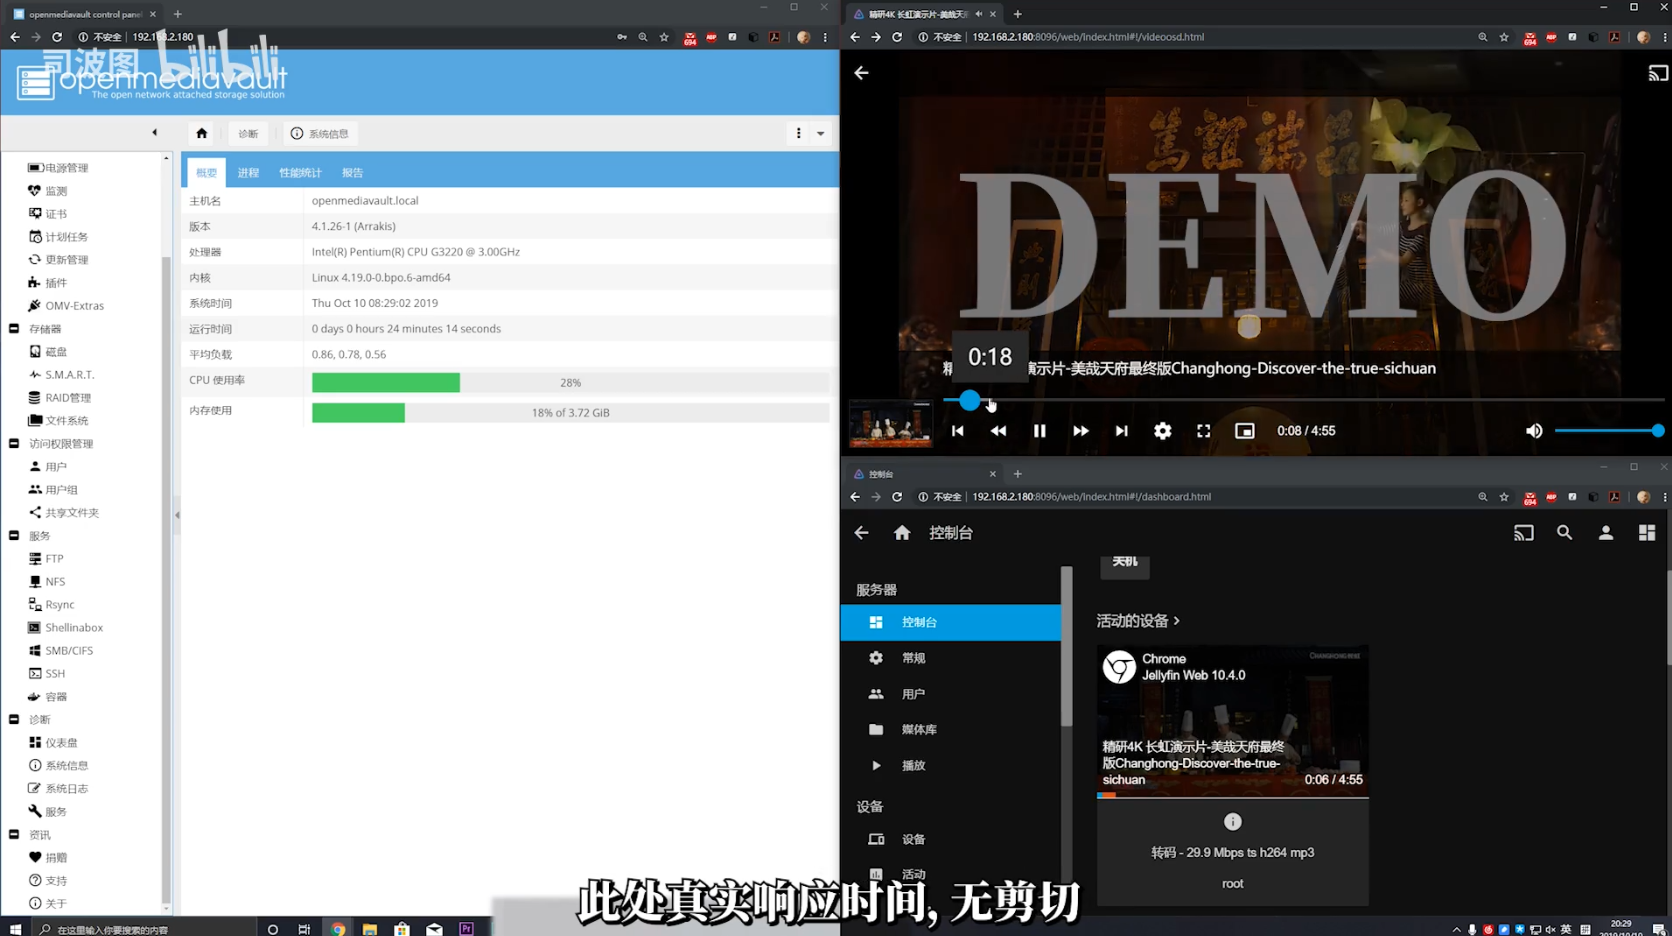Open the 共享文件夹 sidebar item

[64, 513]
